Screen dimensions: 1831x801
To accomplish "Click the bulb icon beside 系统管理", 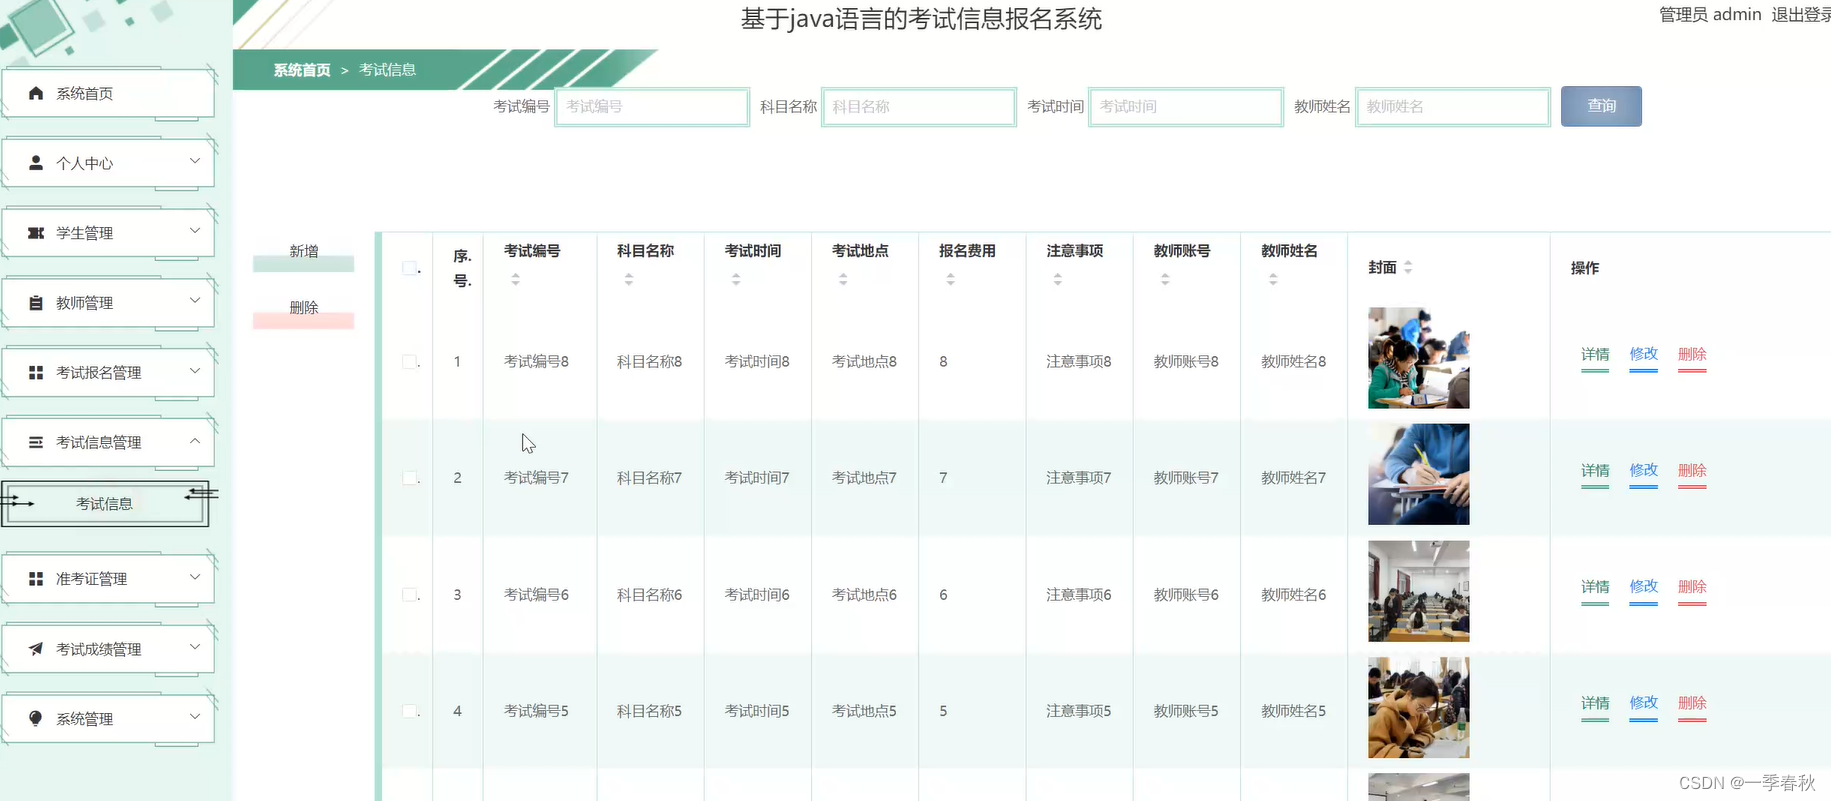I will point(36,719).
